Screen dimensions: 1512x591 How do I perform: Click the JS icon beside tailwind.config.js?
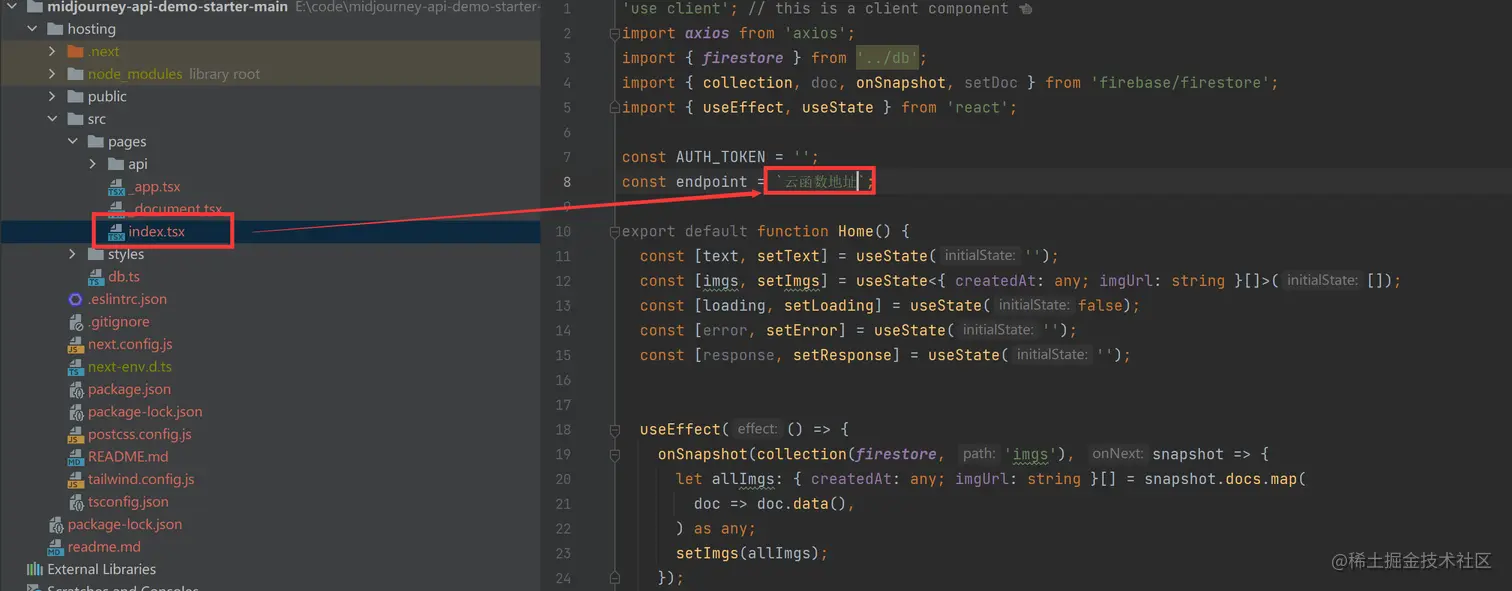(x=76, y=480)
